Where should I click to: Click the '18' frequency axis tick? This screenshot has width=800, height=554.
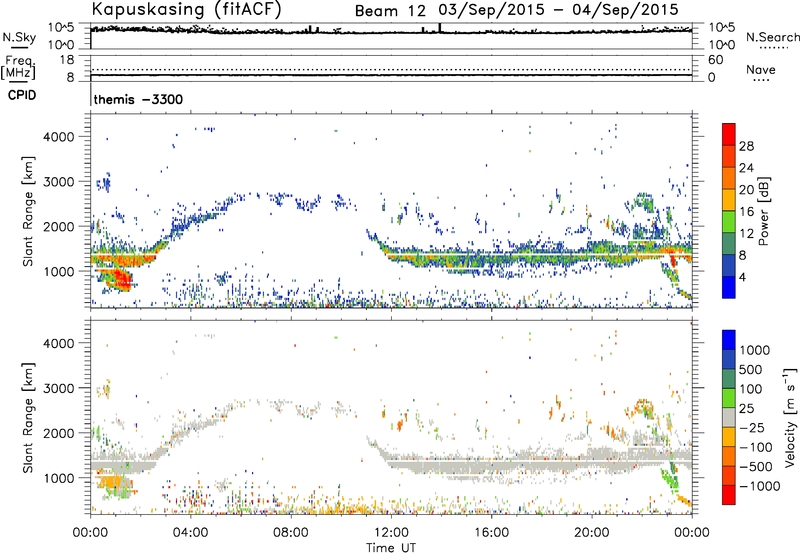pyautogui.click(x=67, y=60)
